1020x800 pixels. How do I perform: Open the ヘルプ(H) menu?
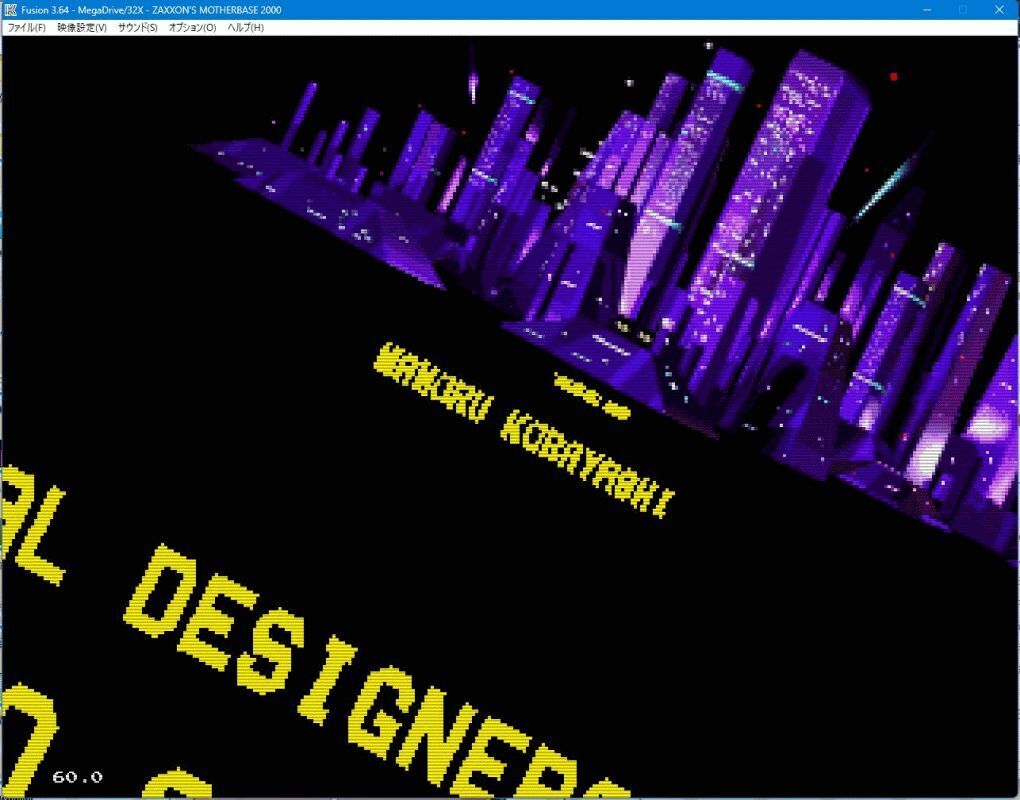245,27
